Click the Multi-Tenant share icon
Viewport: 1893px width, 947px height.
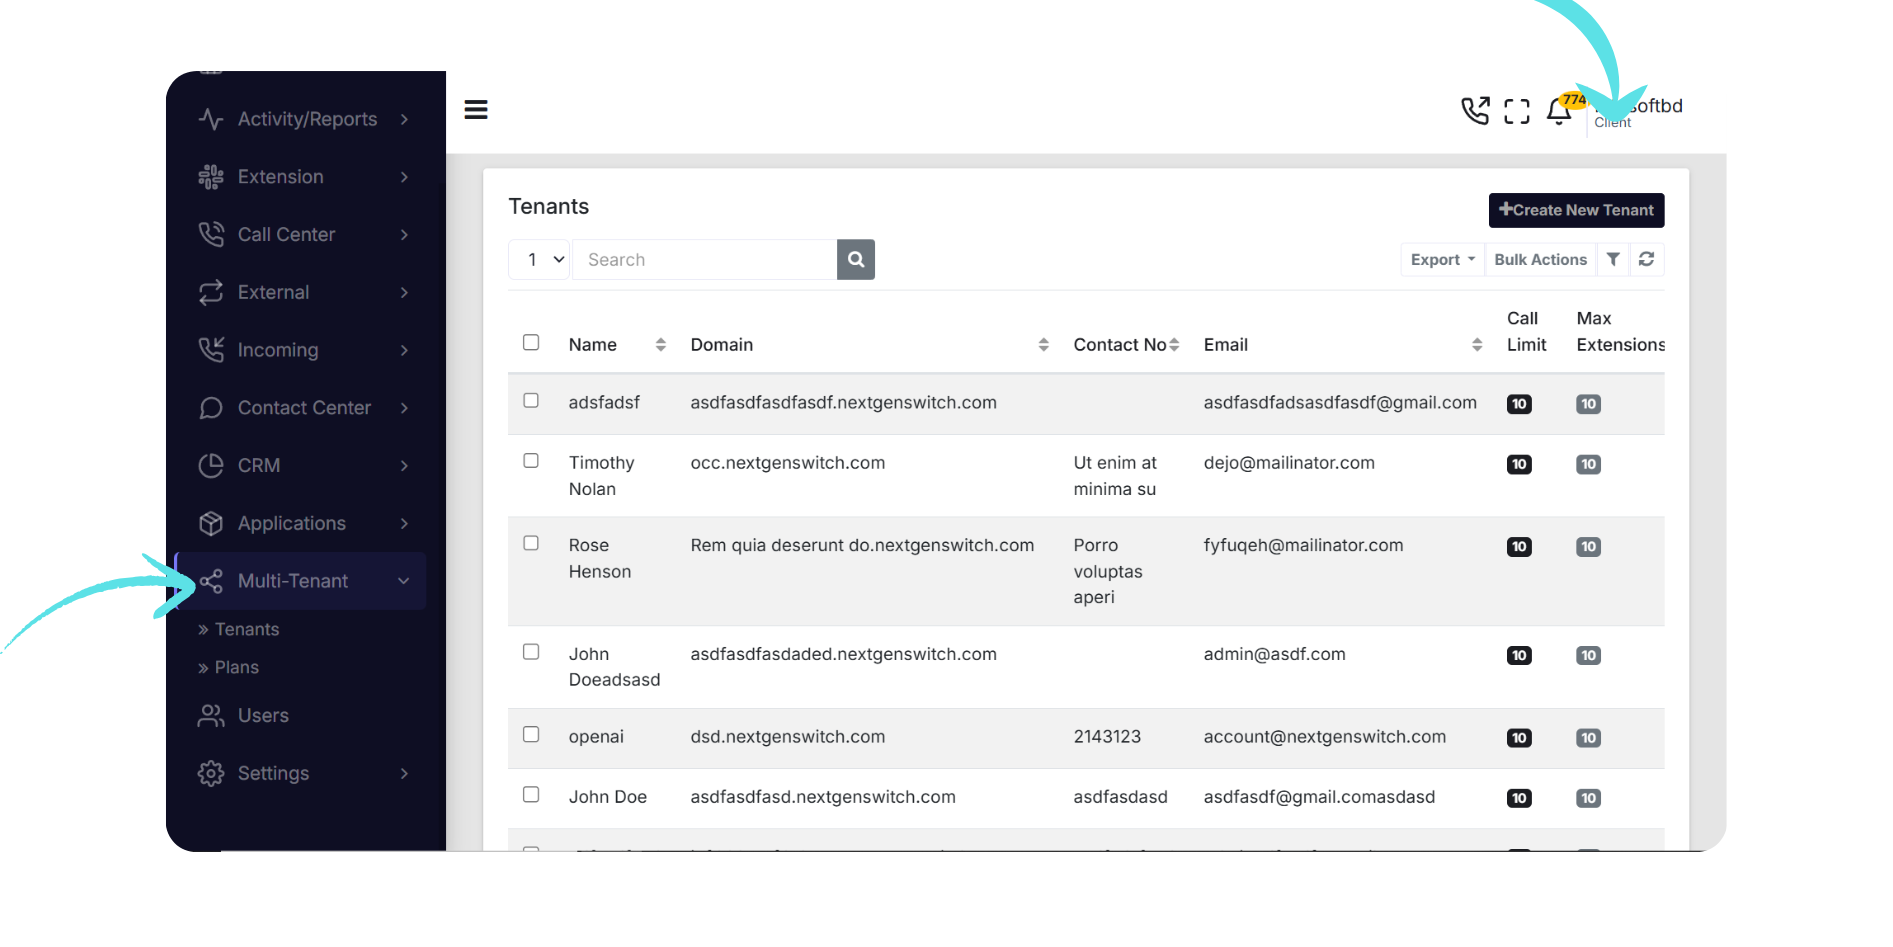tap(211, 581)
